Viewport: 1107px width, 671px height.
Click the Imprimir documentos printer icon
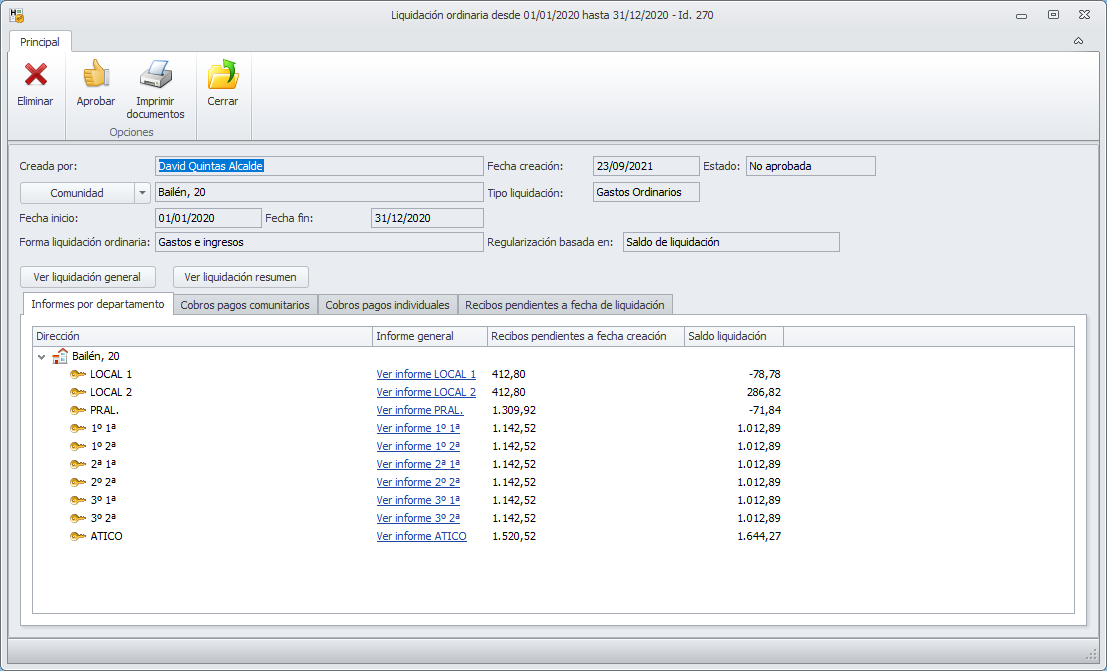(155, 75)
